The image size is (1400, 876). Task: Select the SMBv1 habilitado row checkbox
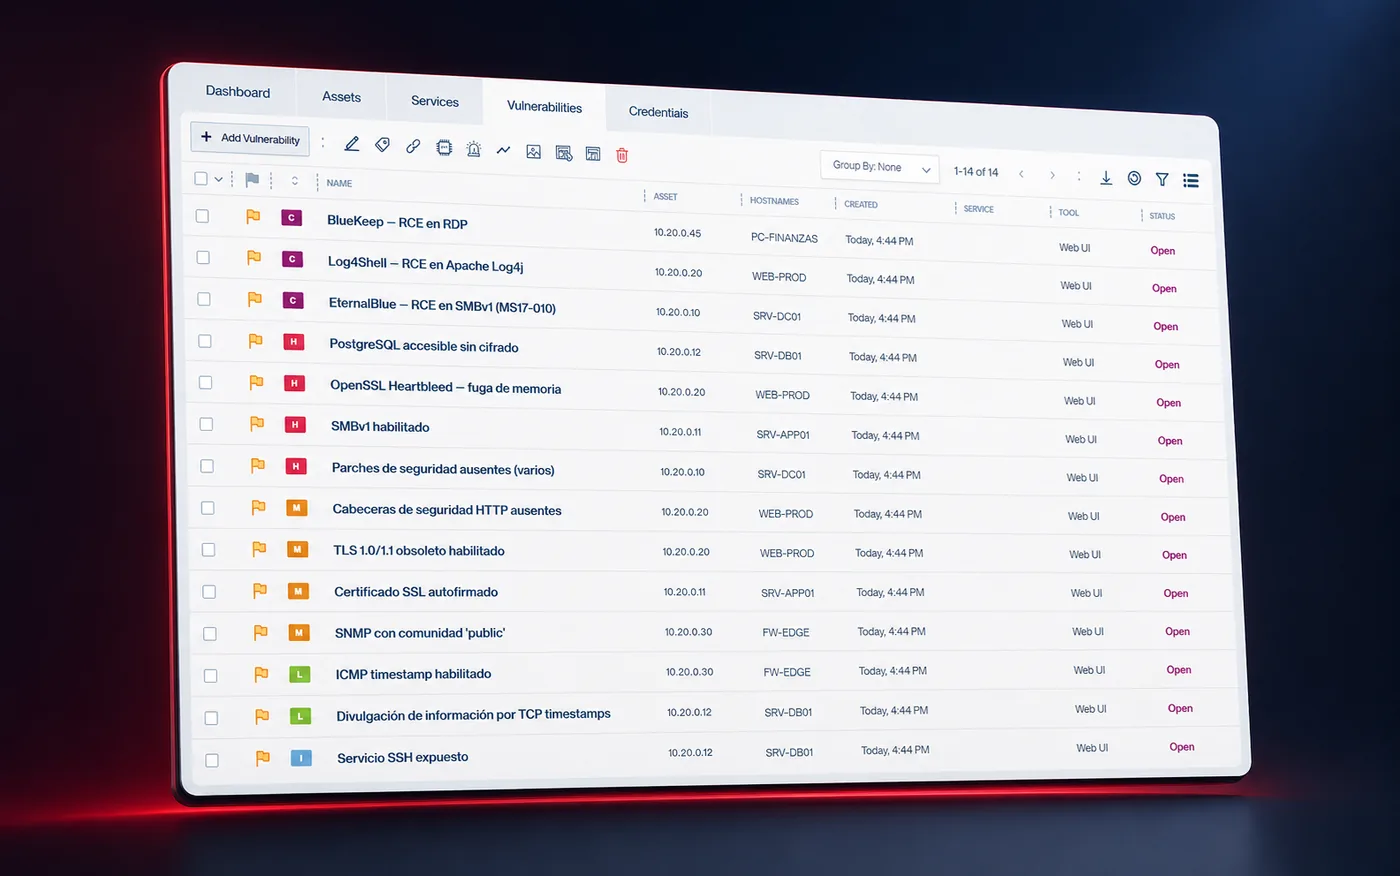pyautogui.click(x=206, y=424)
